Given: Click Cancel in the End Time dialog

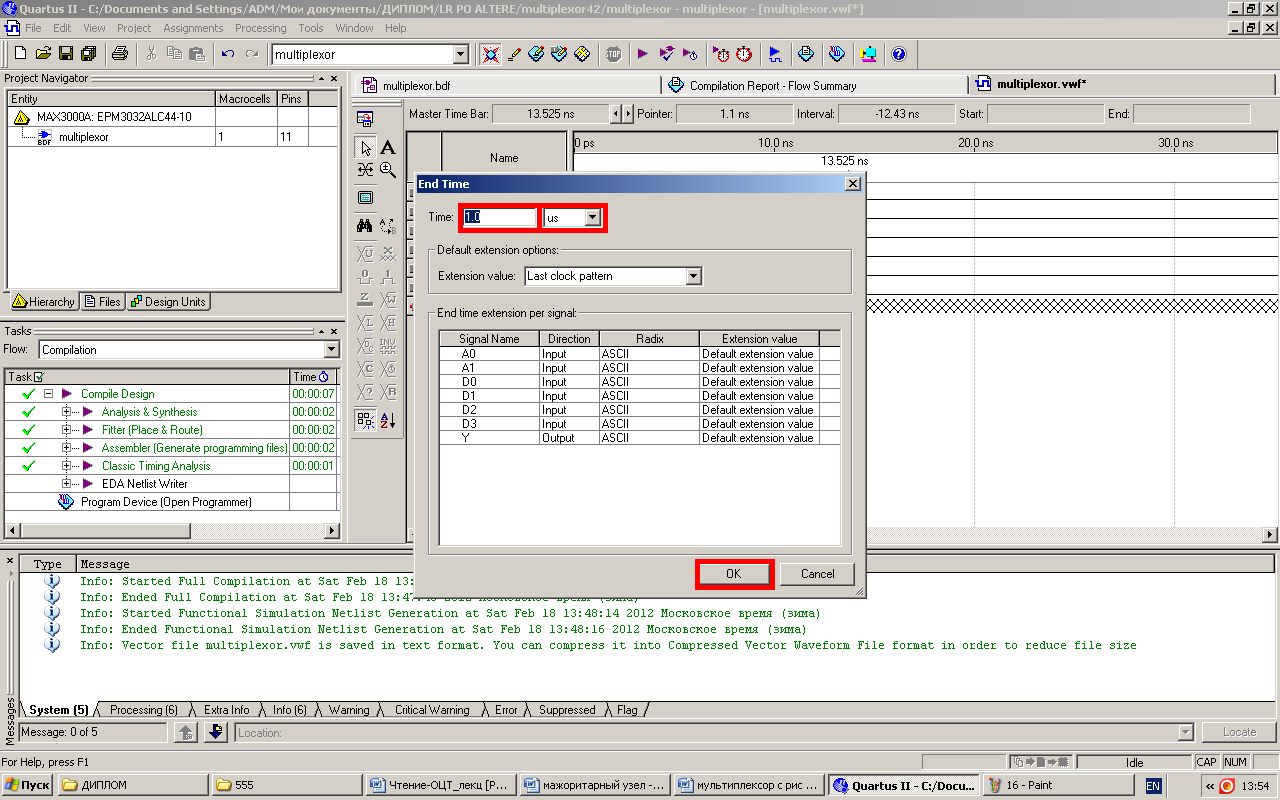Looking at the screenshot, I should click(817, 574).
